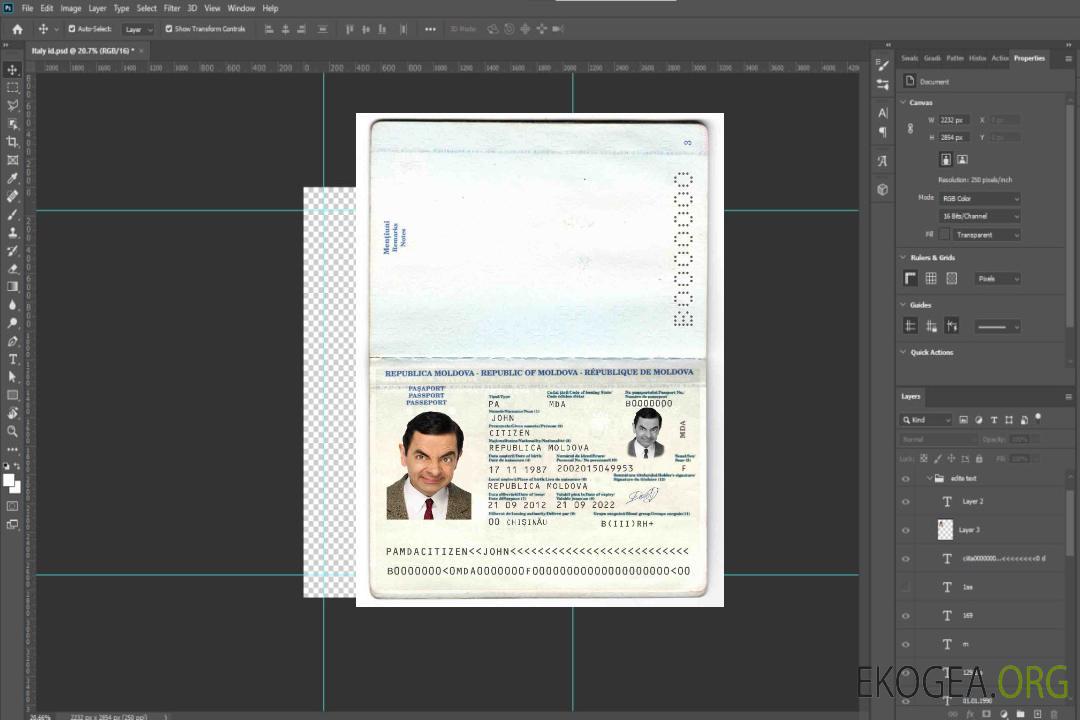The width and height of the screenshot is (1080, 720).
Task: Select the Eraser tool
Action: point(12,269)
